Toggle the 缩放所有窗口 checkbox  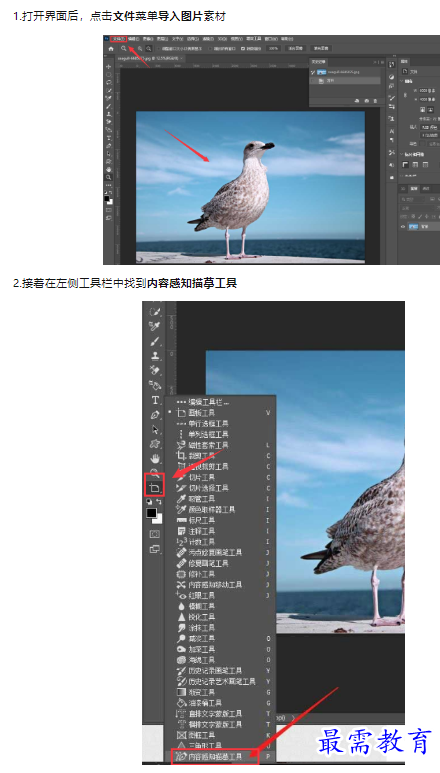pyautogui.click(x=210, y=48)
